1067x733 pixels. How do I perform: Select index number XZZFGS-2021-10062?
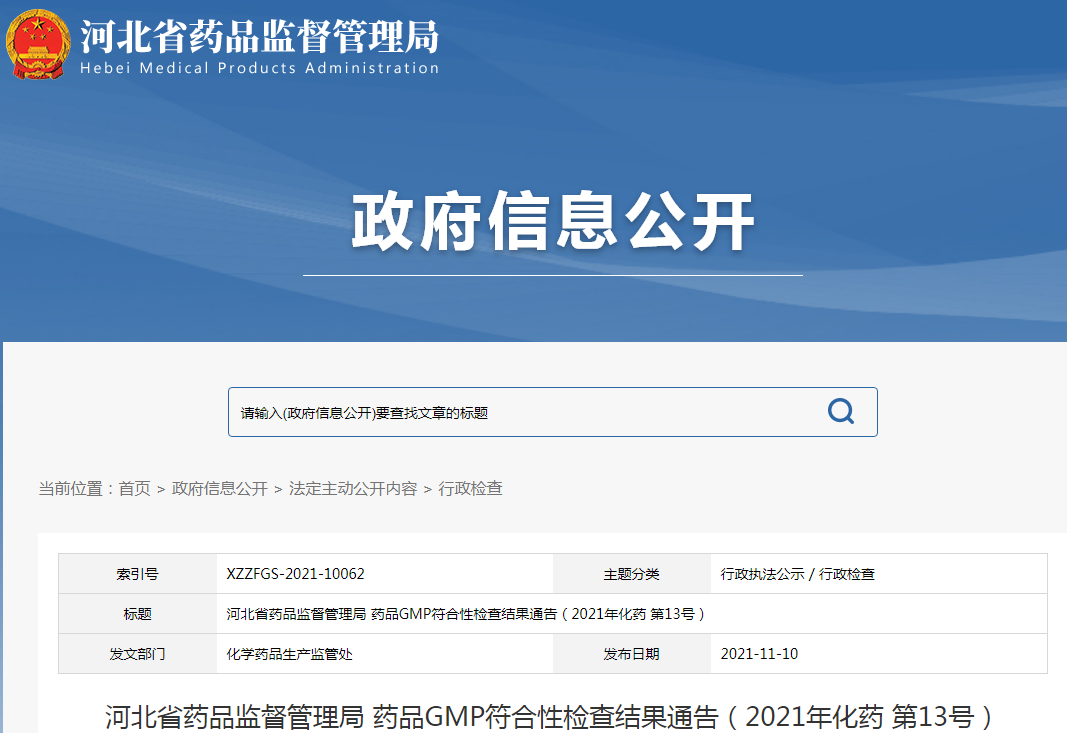click(295, 574)
